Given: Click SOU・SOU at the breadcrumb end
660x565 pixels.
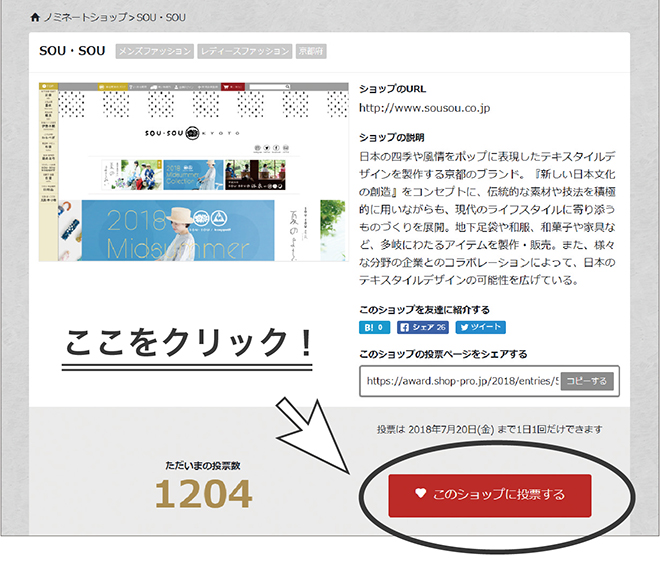Looking at the screenshot, I should pos(161,17).
